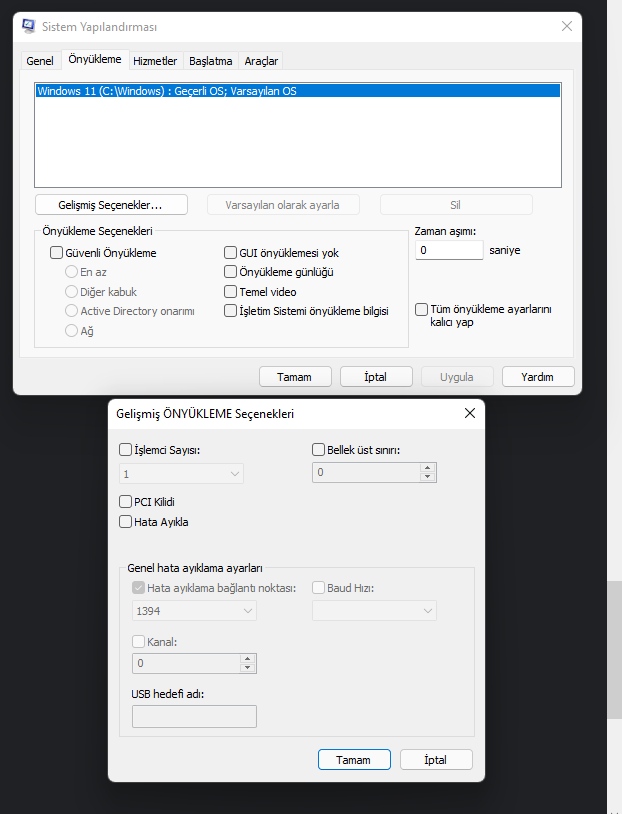
Task: Click Tamam in Sistem Yapılandırması window
Action: click(295, 377)
